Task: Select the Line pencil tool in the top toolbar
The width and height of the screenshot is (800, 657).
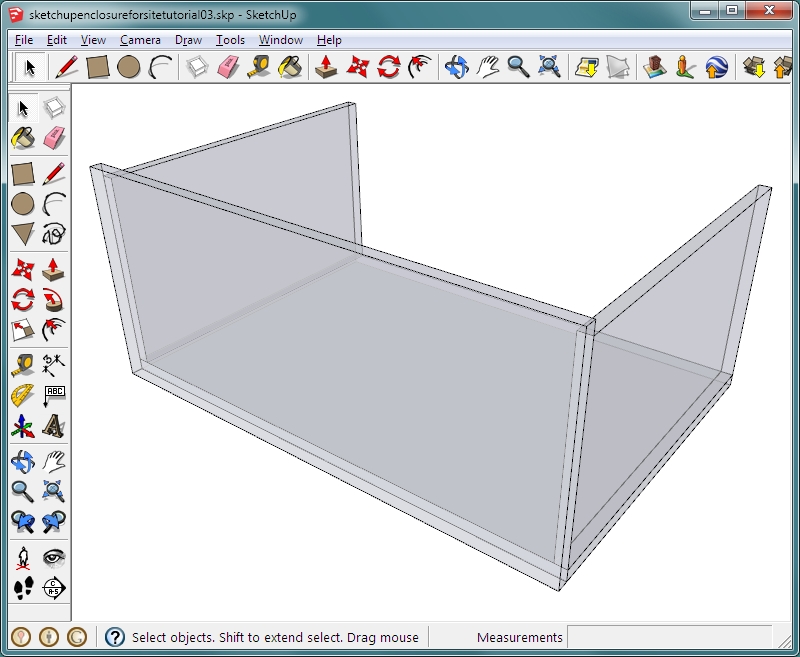Action: pyautogui.click(x=67, y=67)
